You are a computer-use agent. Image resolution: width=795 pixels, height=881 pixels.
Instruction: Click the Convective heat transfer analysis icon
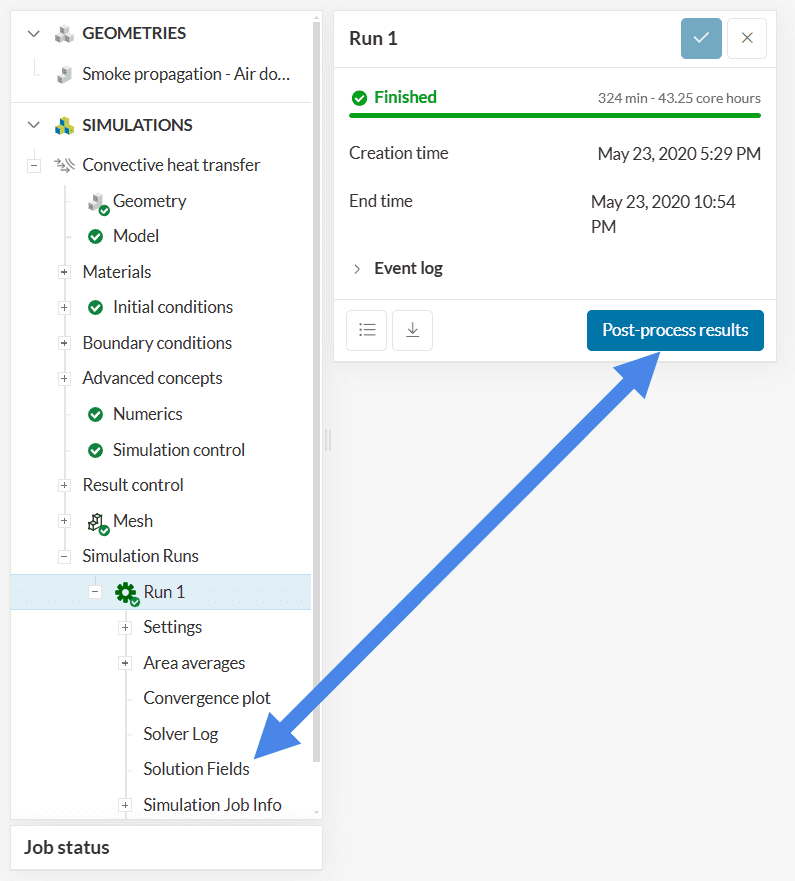65,165
